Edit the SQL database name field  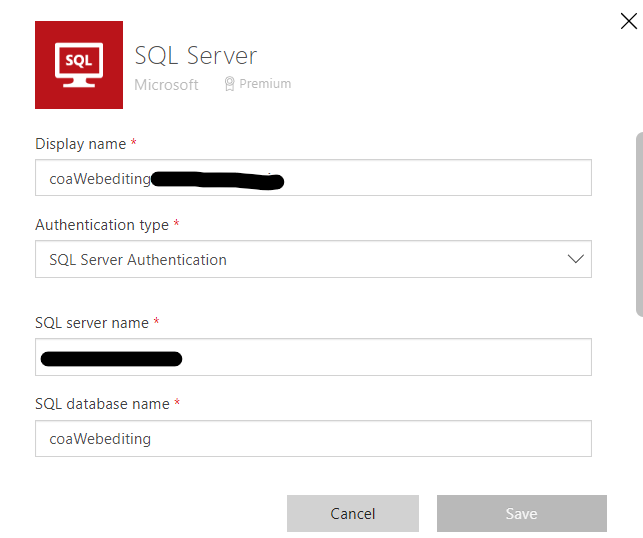(x=313, y=438)
